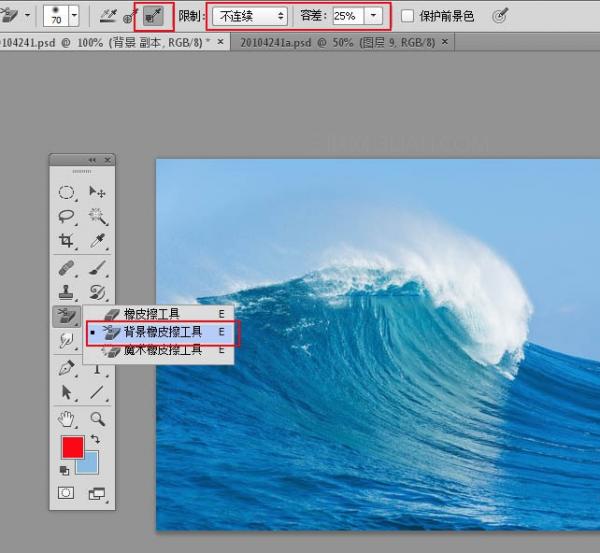Swap foreground and background colors
Viewport: 600px width, 553px height.
95,439
